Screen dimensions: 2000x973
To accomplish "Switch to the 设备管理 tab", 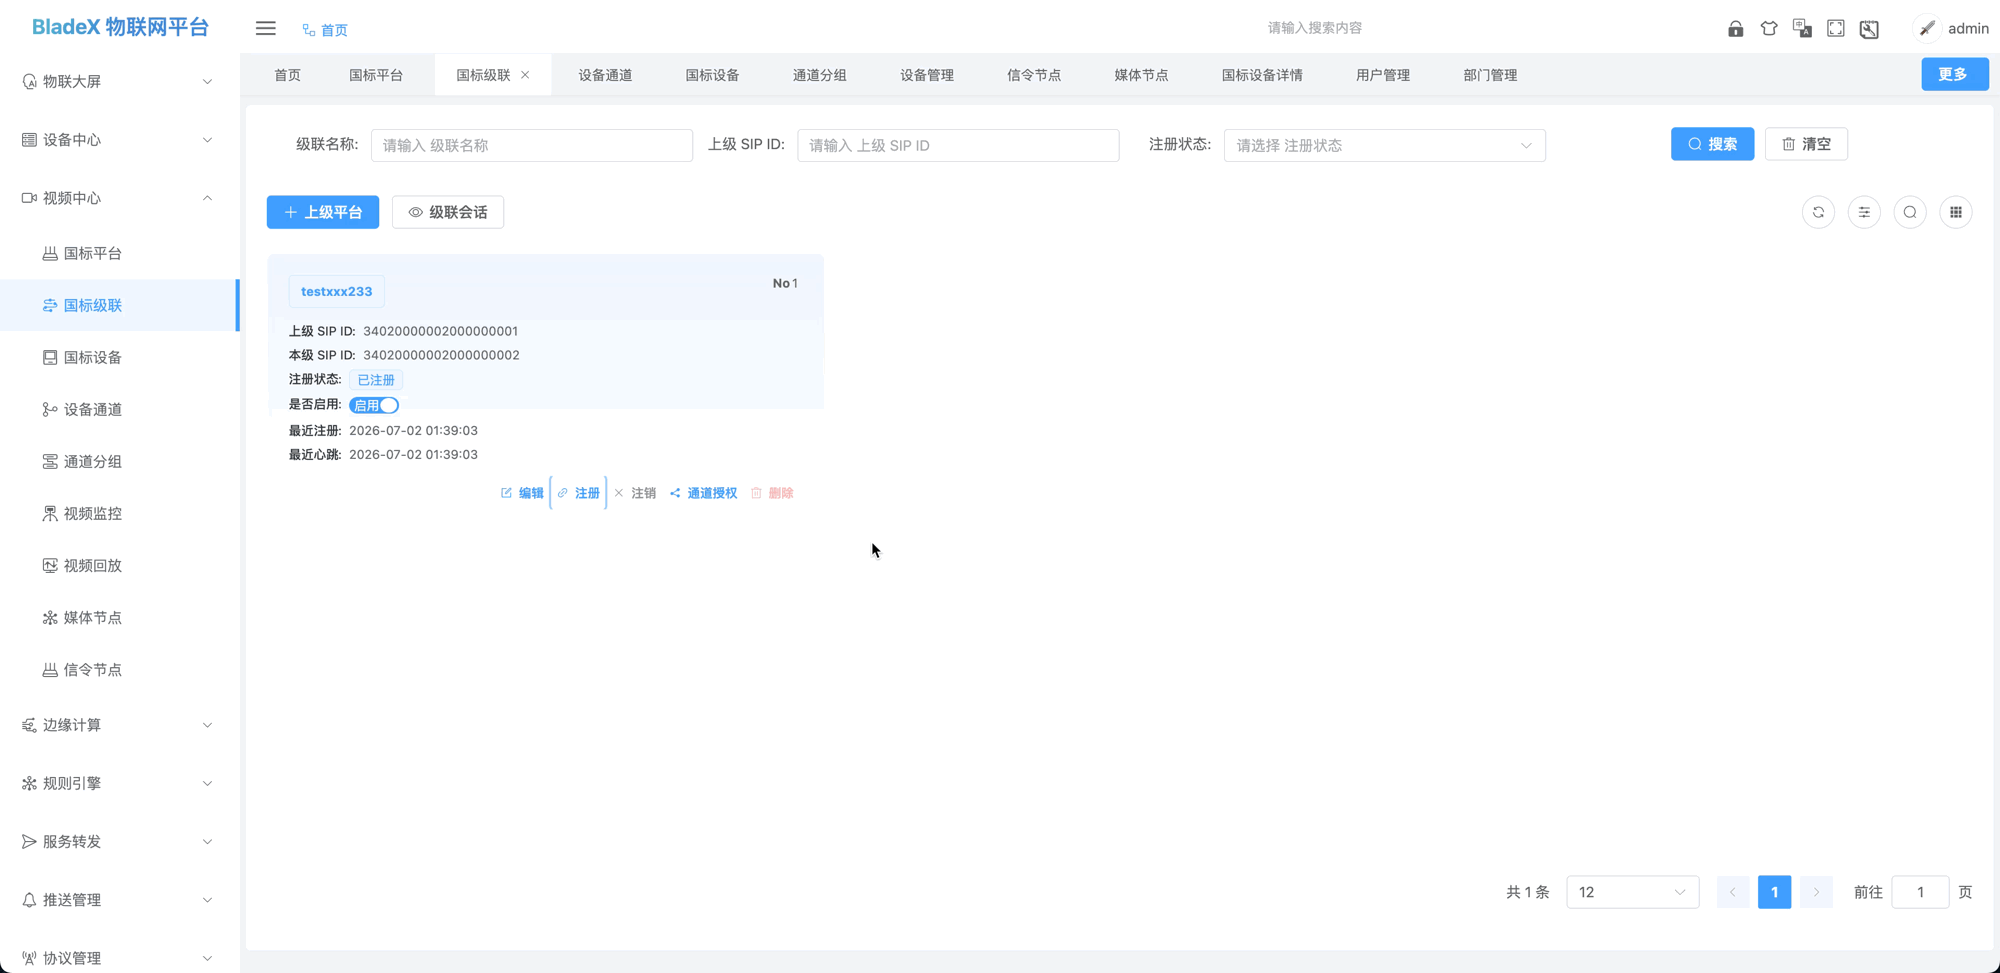I will pyautogui.click(x=927, y=75).
